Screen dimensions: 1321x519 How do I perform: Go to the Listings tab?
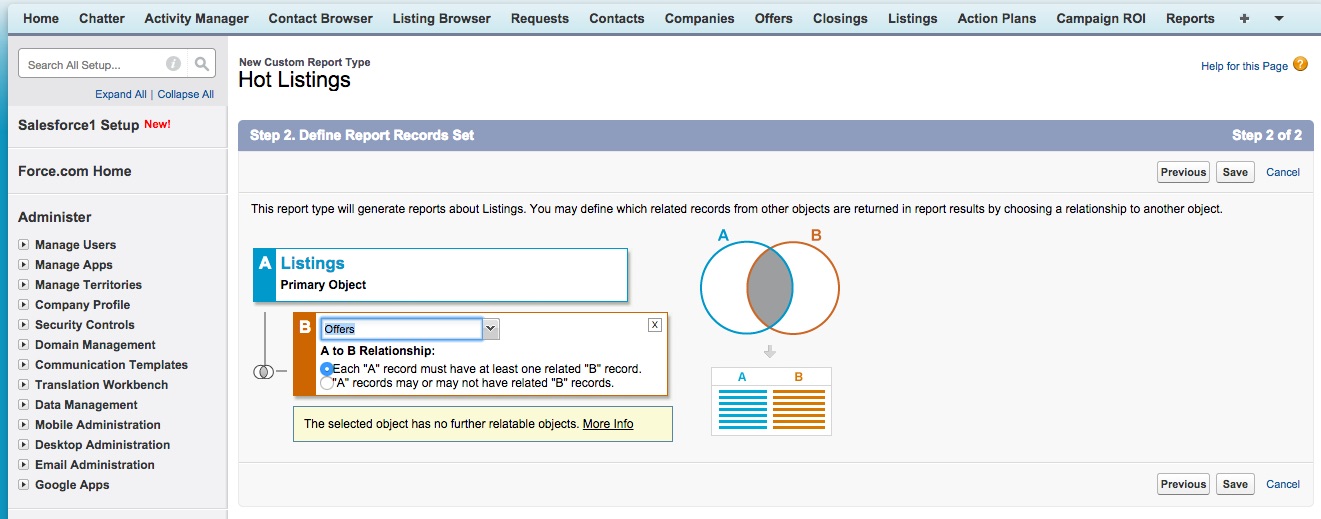click(x=913, y=18)
